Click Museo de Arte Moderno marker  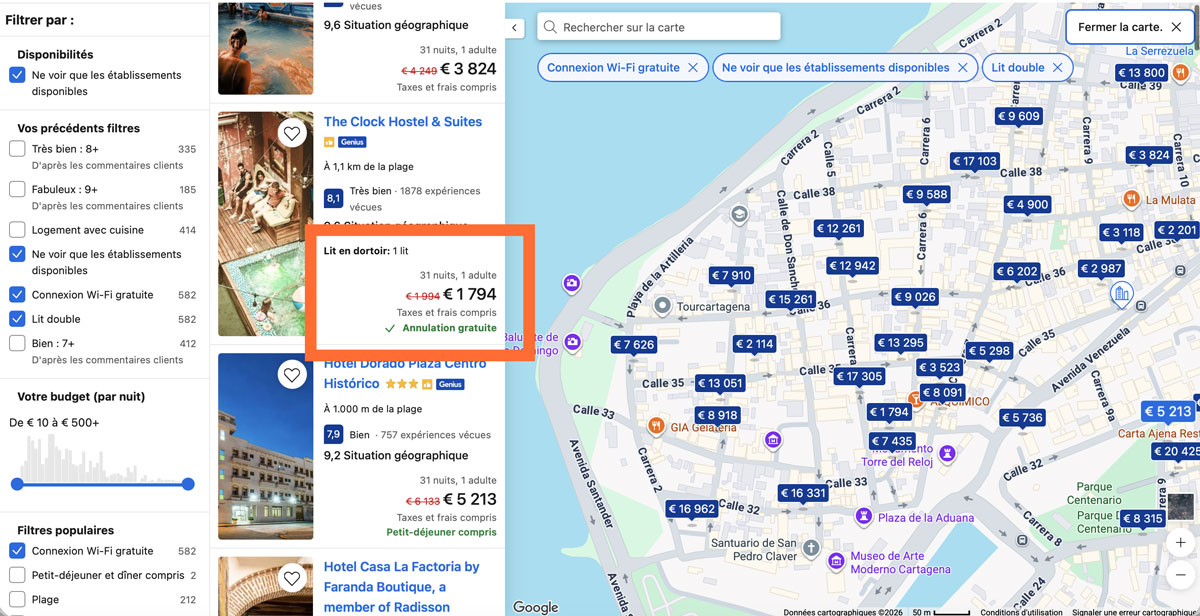[836, 562]
